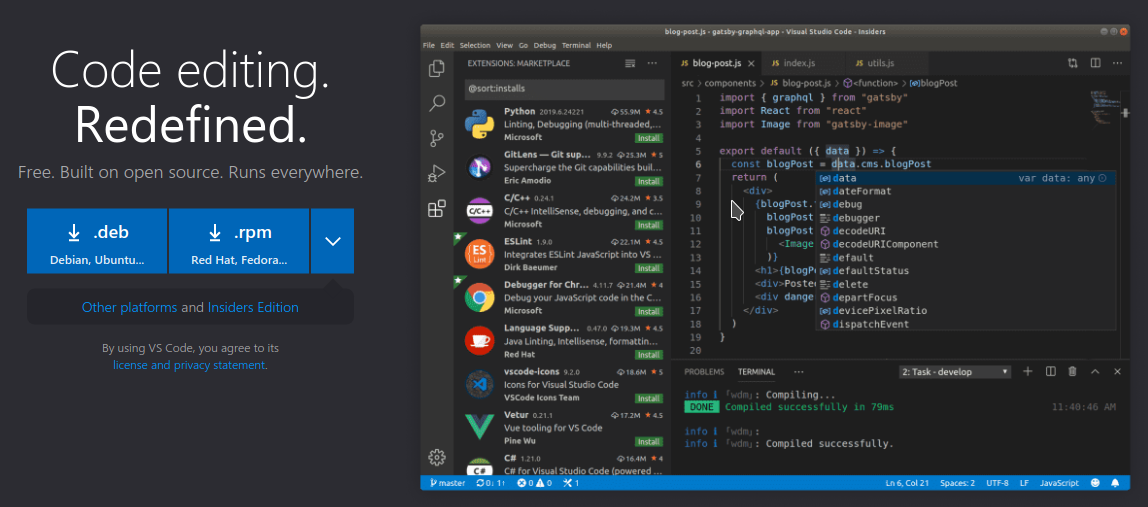Open the Explorer files icon in activity bar
This screenshot has width=1148, height=507.
[437, 69]
